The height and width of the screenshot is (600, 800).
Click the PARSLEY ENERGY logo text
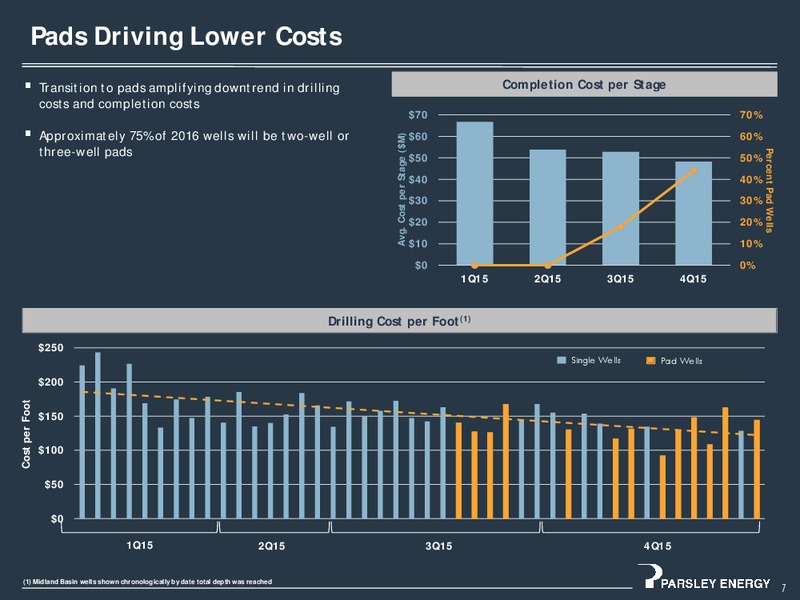tap(715, 583)
